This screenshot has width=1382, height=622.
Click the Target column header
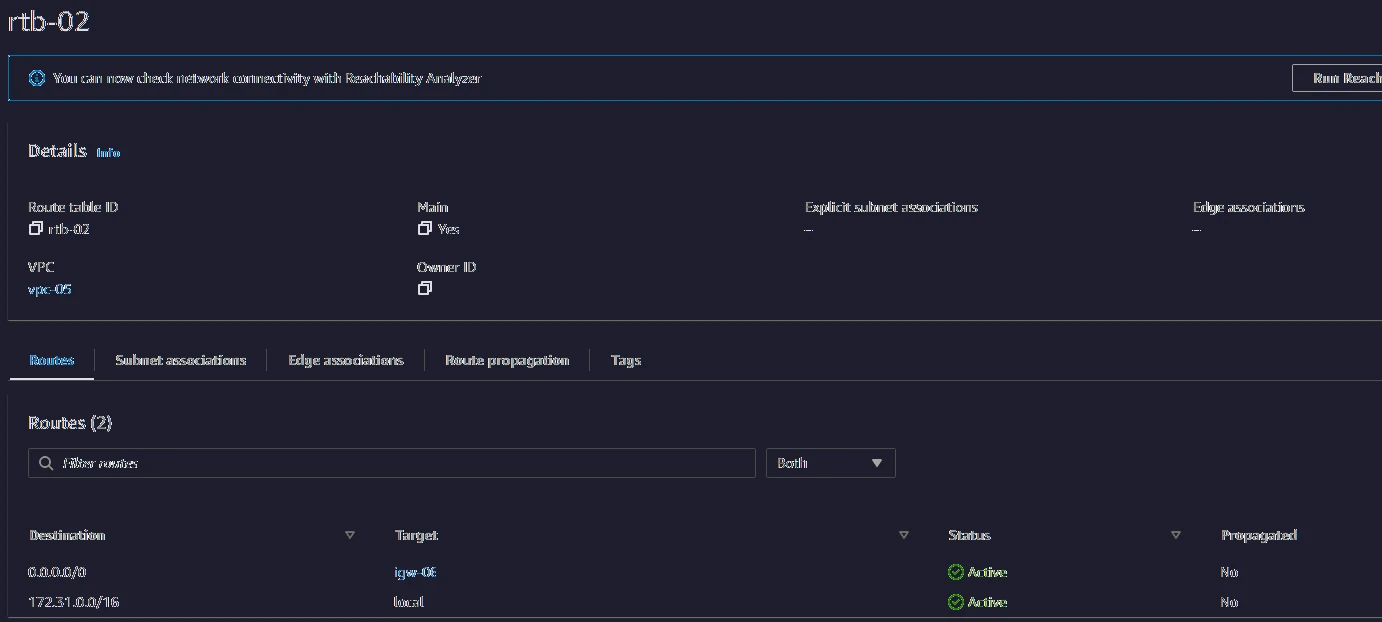pyautogui.click(x=416, y=535)
